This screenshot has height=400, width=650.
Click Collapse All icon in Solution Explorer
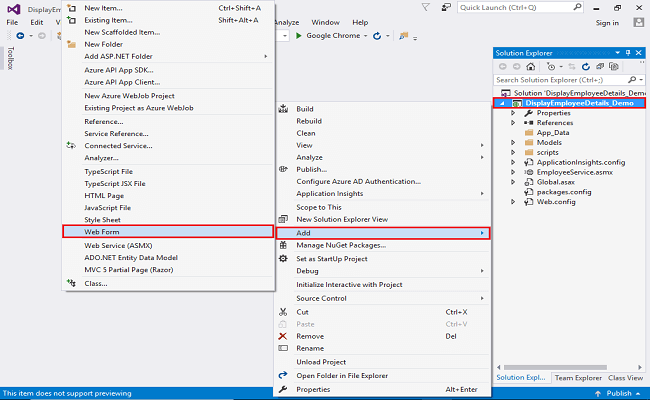[x=600, y=66]
